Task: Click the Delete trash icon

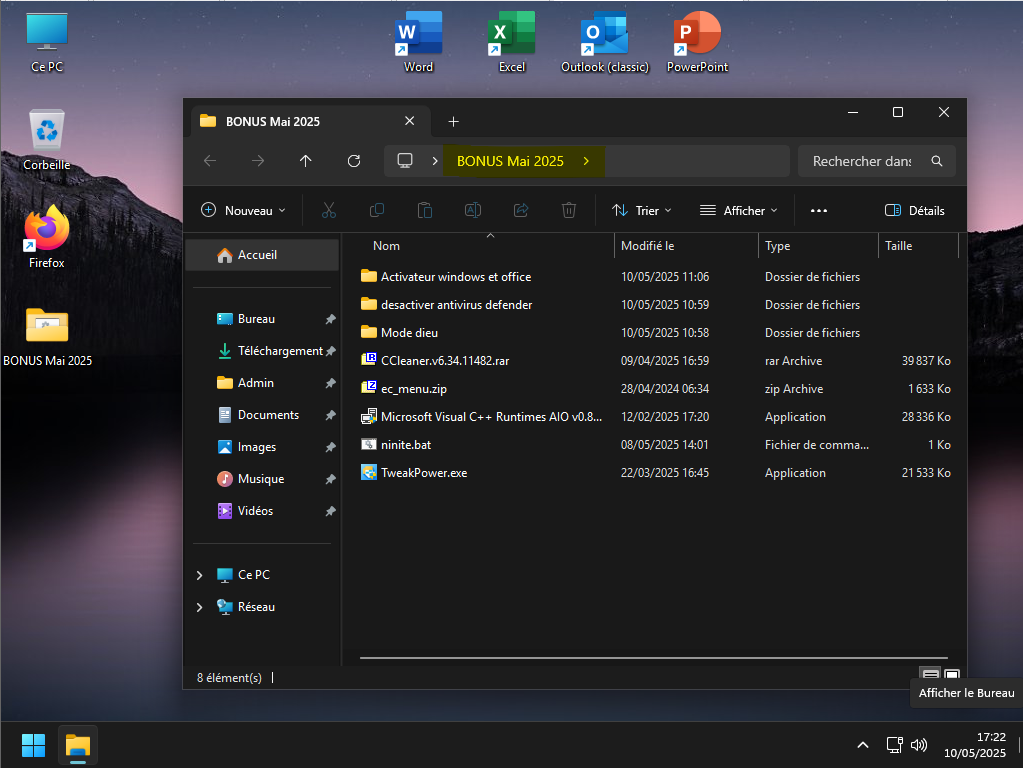Action: point(569,210)
